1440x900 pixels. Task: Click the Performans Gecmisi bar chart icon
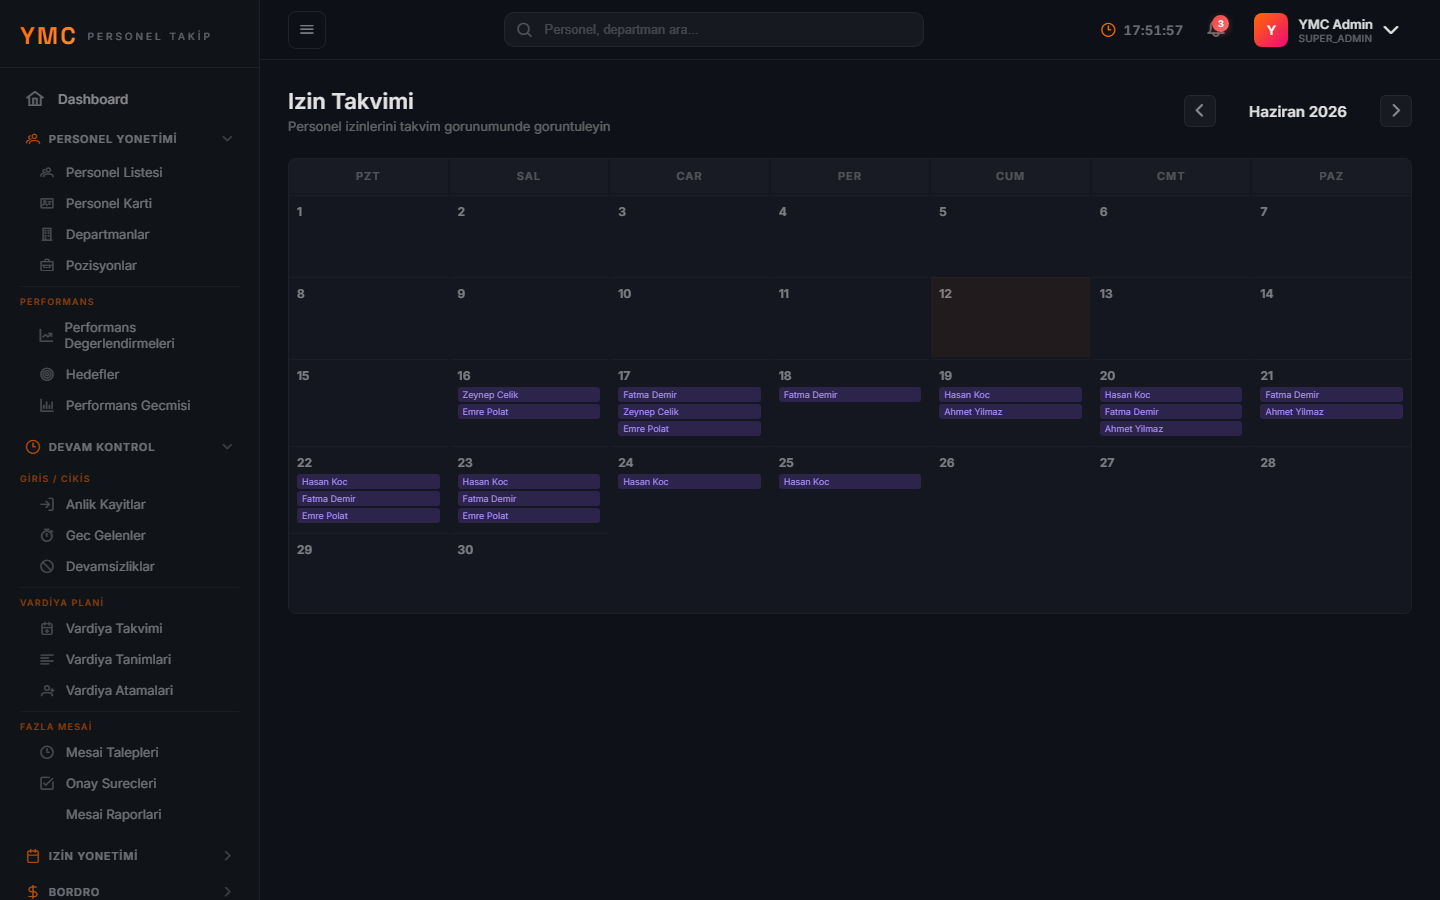click(x=47, y=405)
